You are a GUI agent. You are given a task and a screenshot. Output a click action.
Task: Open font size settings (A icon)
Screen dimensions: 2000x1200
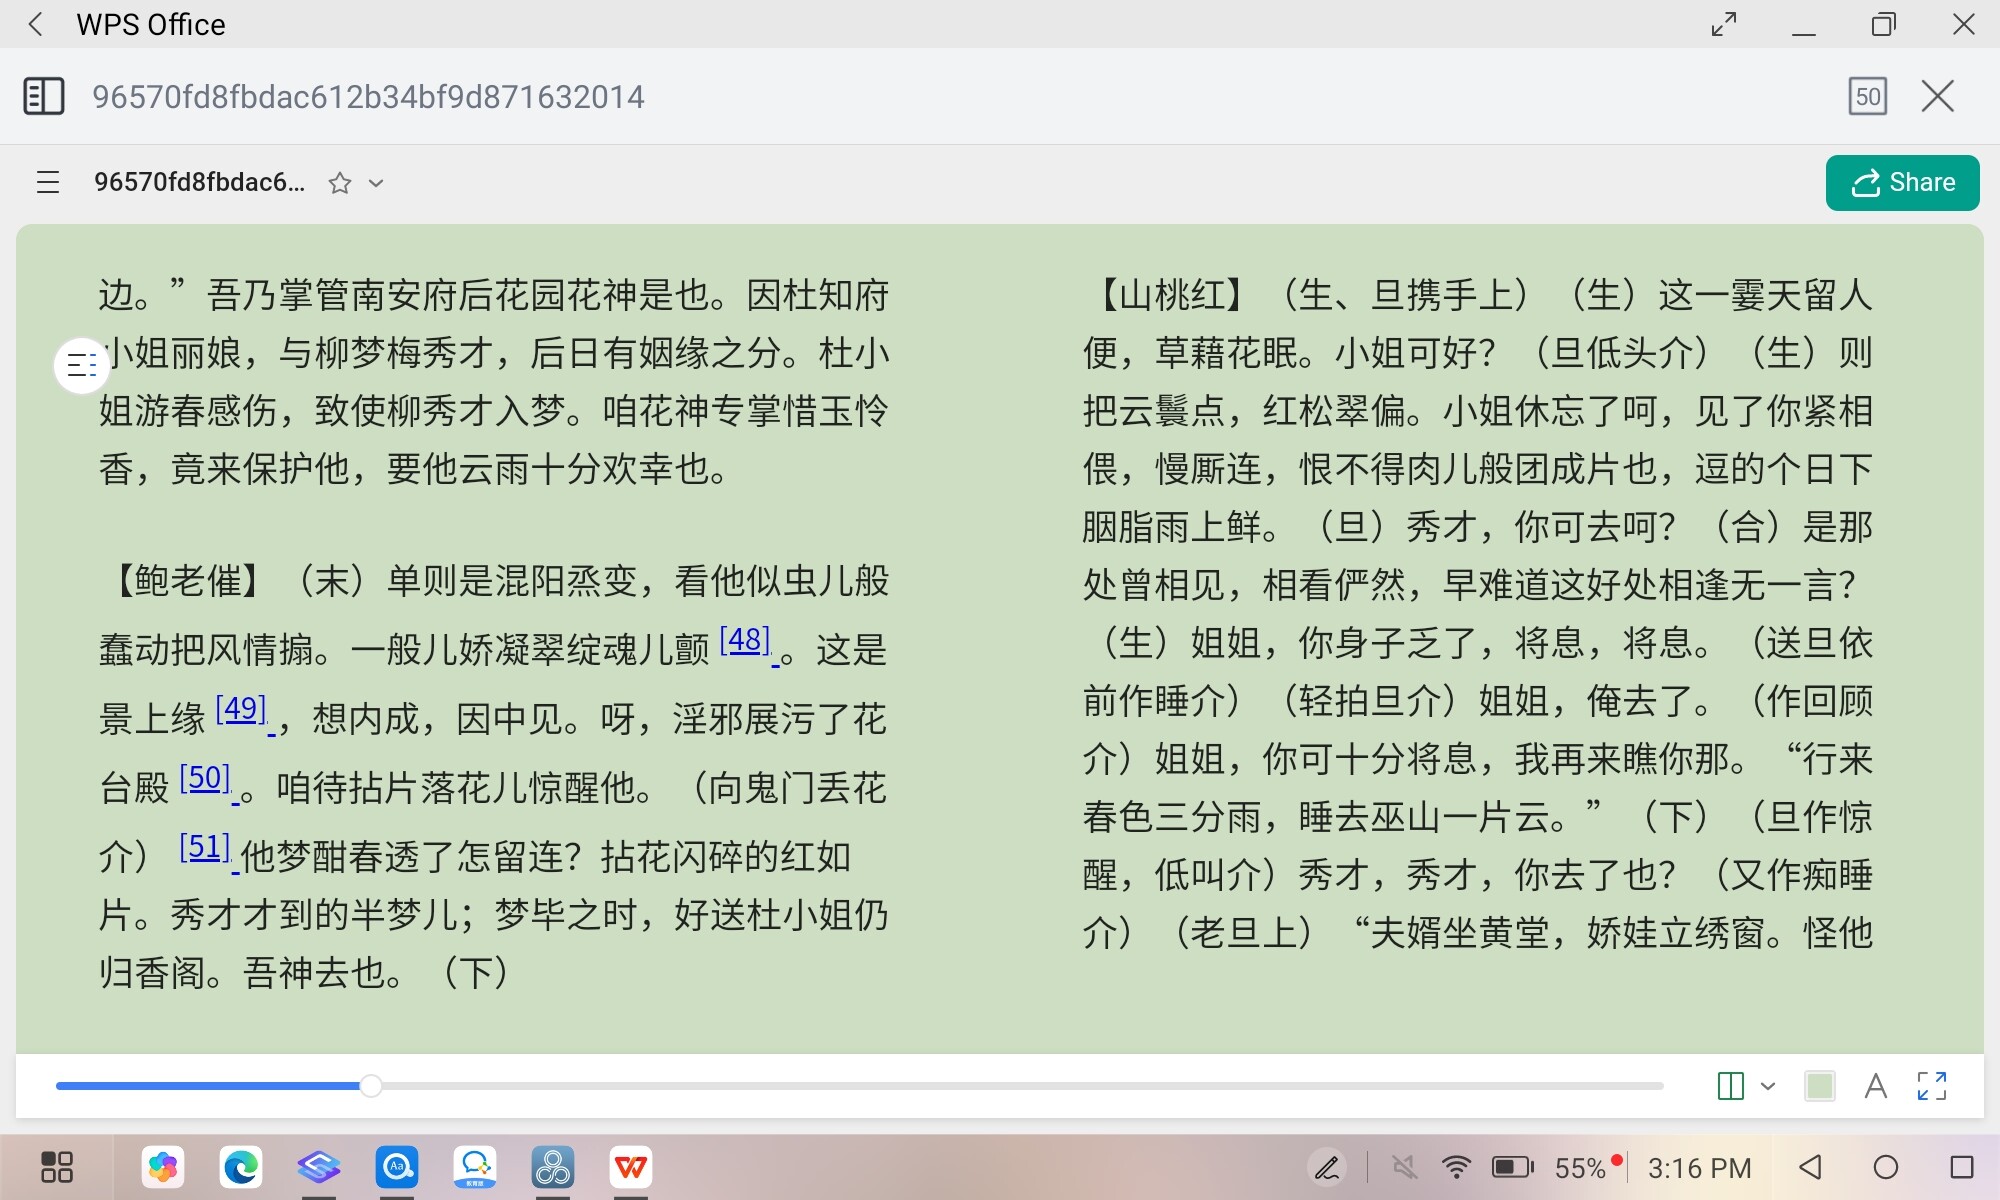click(1876, 1086)
